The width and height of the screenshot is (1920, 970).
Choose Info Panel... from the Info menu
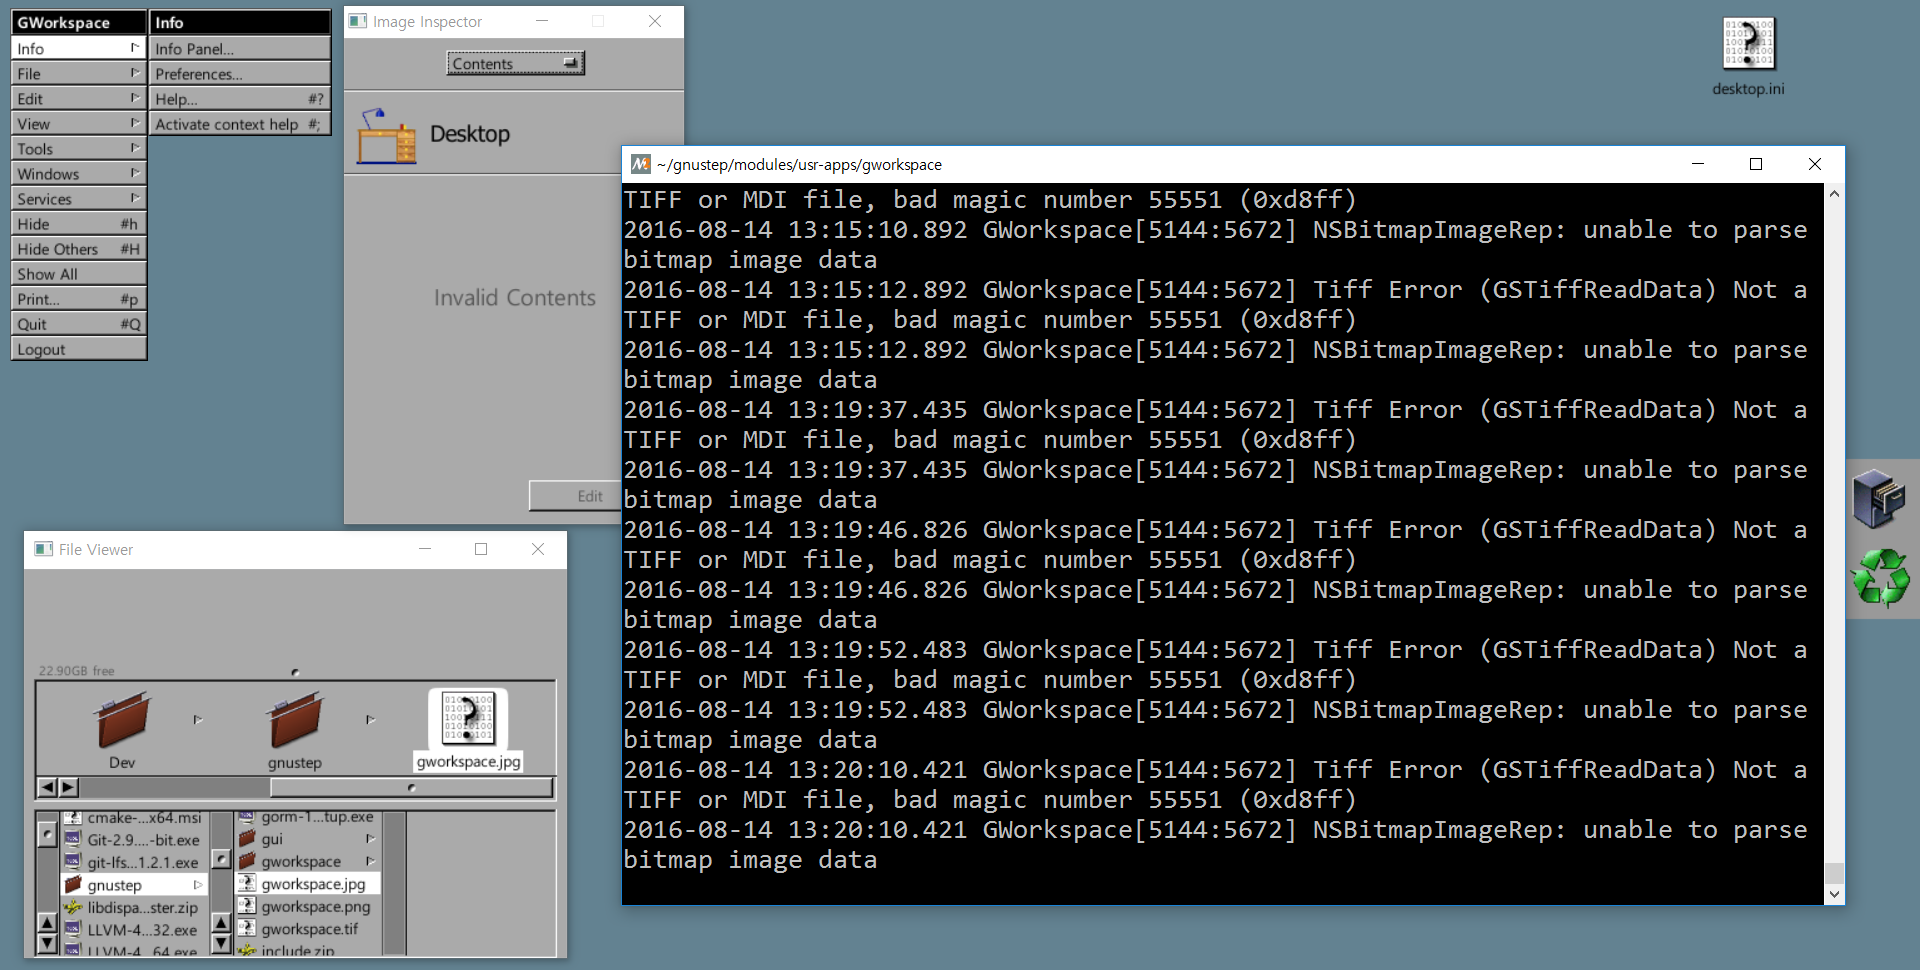240,49
